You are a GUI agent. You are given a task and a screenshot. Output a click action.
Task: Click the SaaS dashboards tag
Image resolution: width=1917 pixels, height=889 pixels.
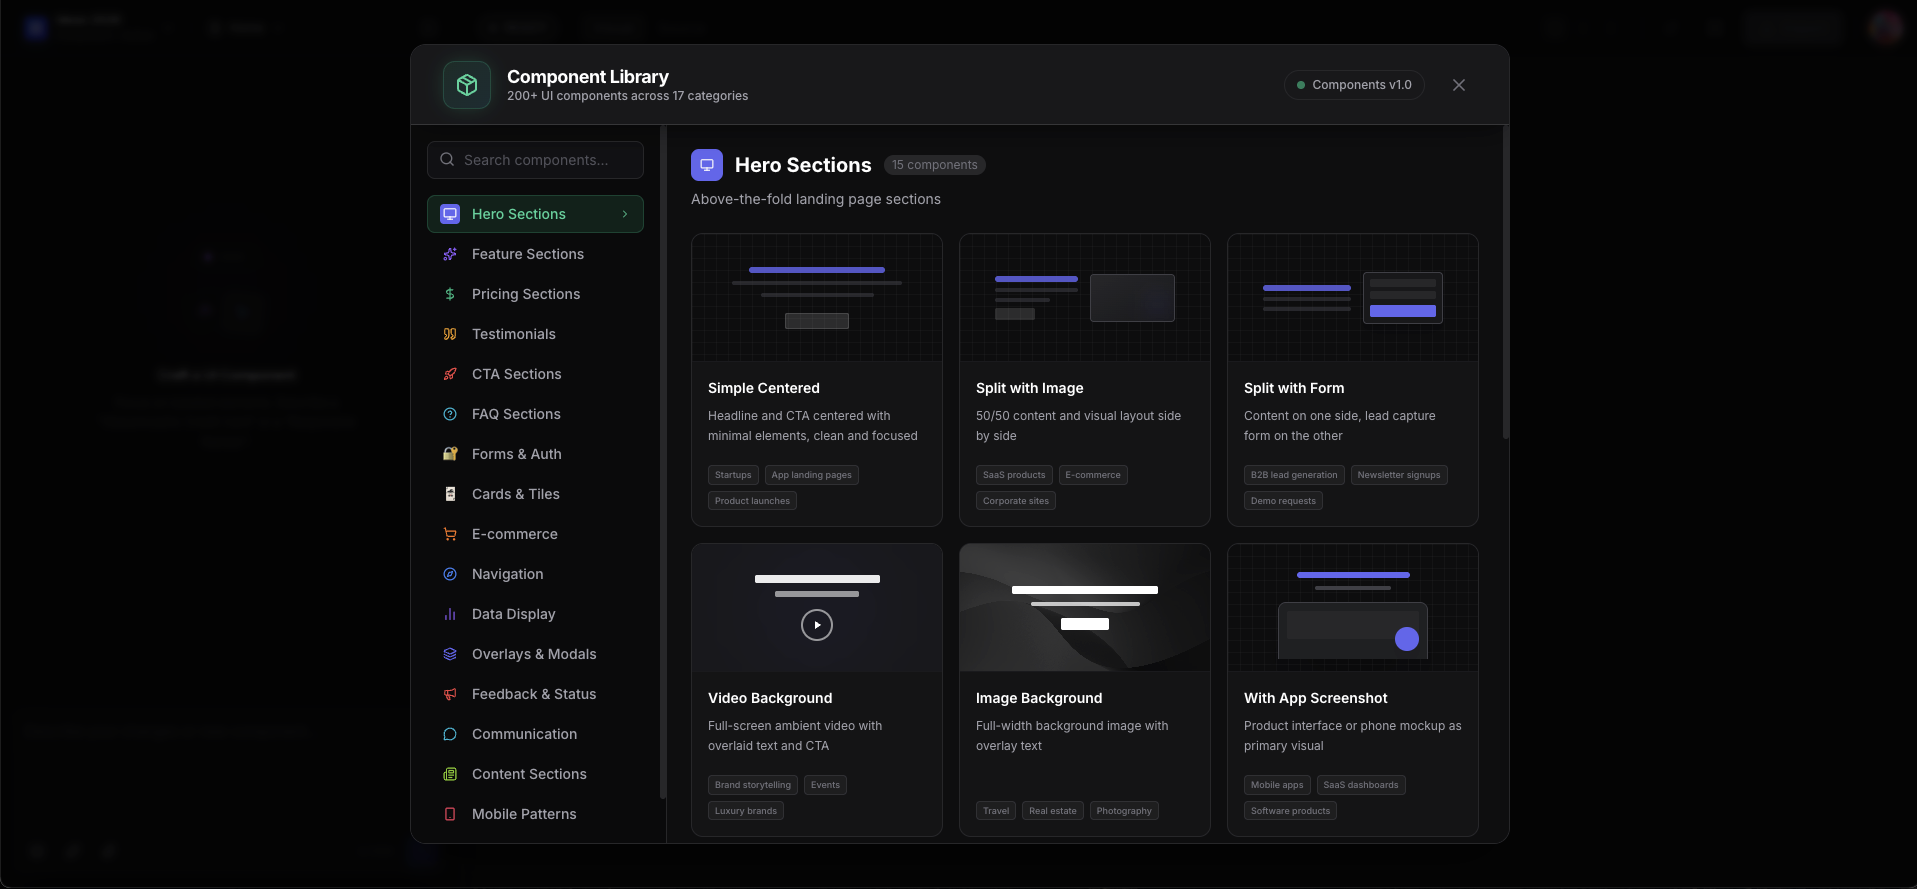click(x=1361, y=785)
